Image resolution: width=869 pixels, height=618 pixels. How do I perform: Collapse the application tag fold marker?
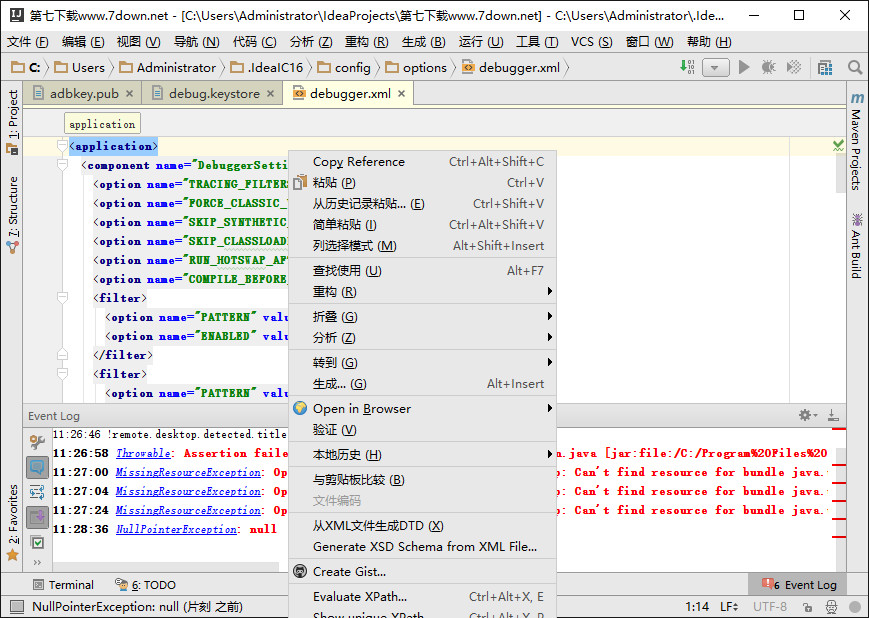62,146
